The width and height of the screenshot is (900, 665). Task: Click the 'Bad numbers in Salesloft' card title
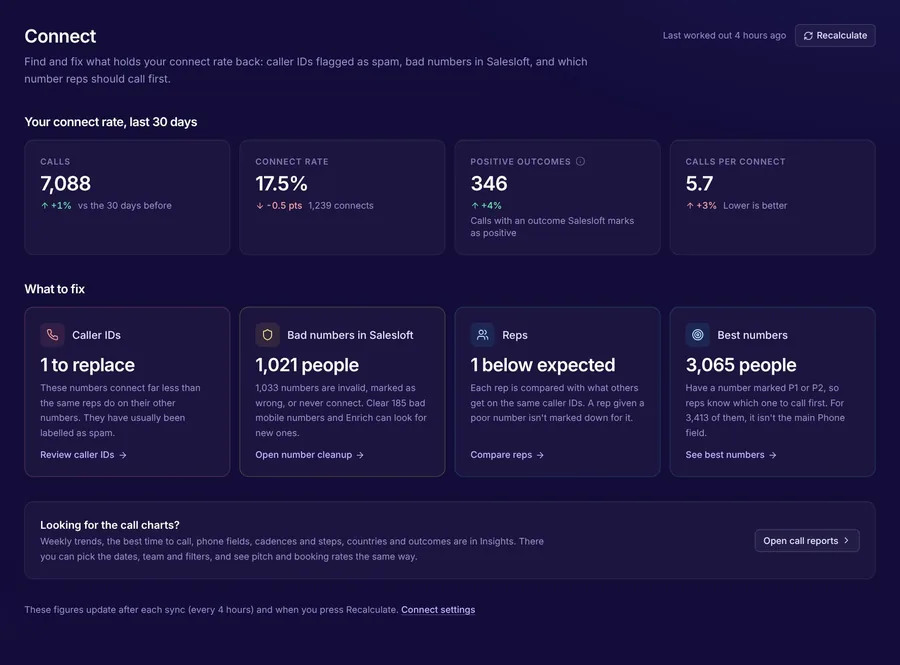350,335
